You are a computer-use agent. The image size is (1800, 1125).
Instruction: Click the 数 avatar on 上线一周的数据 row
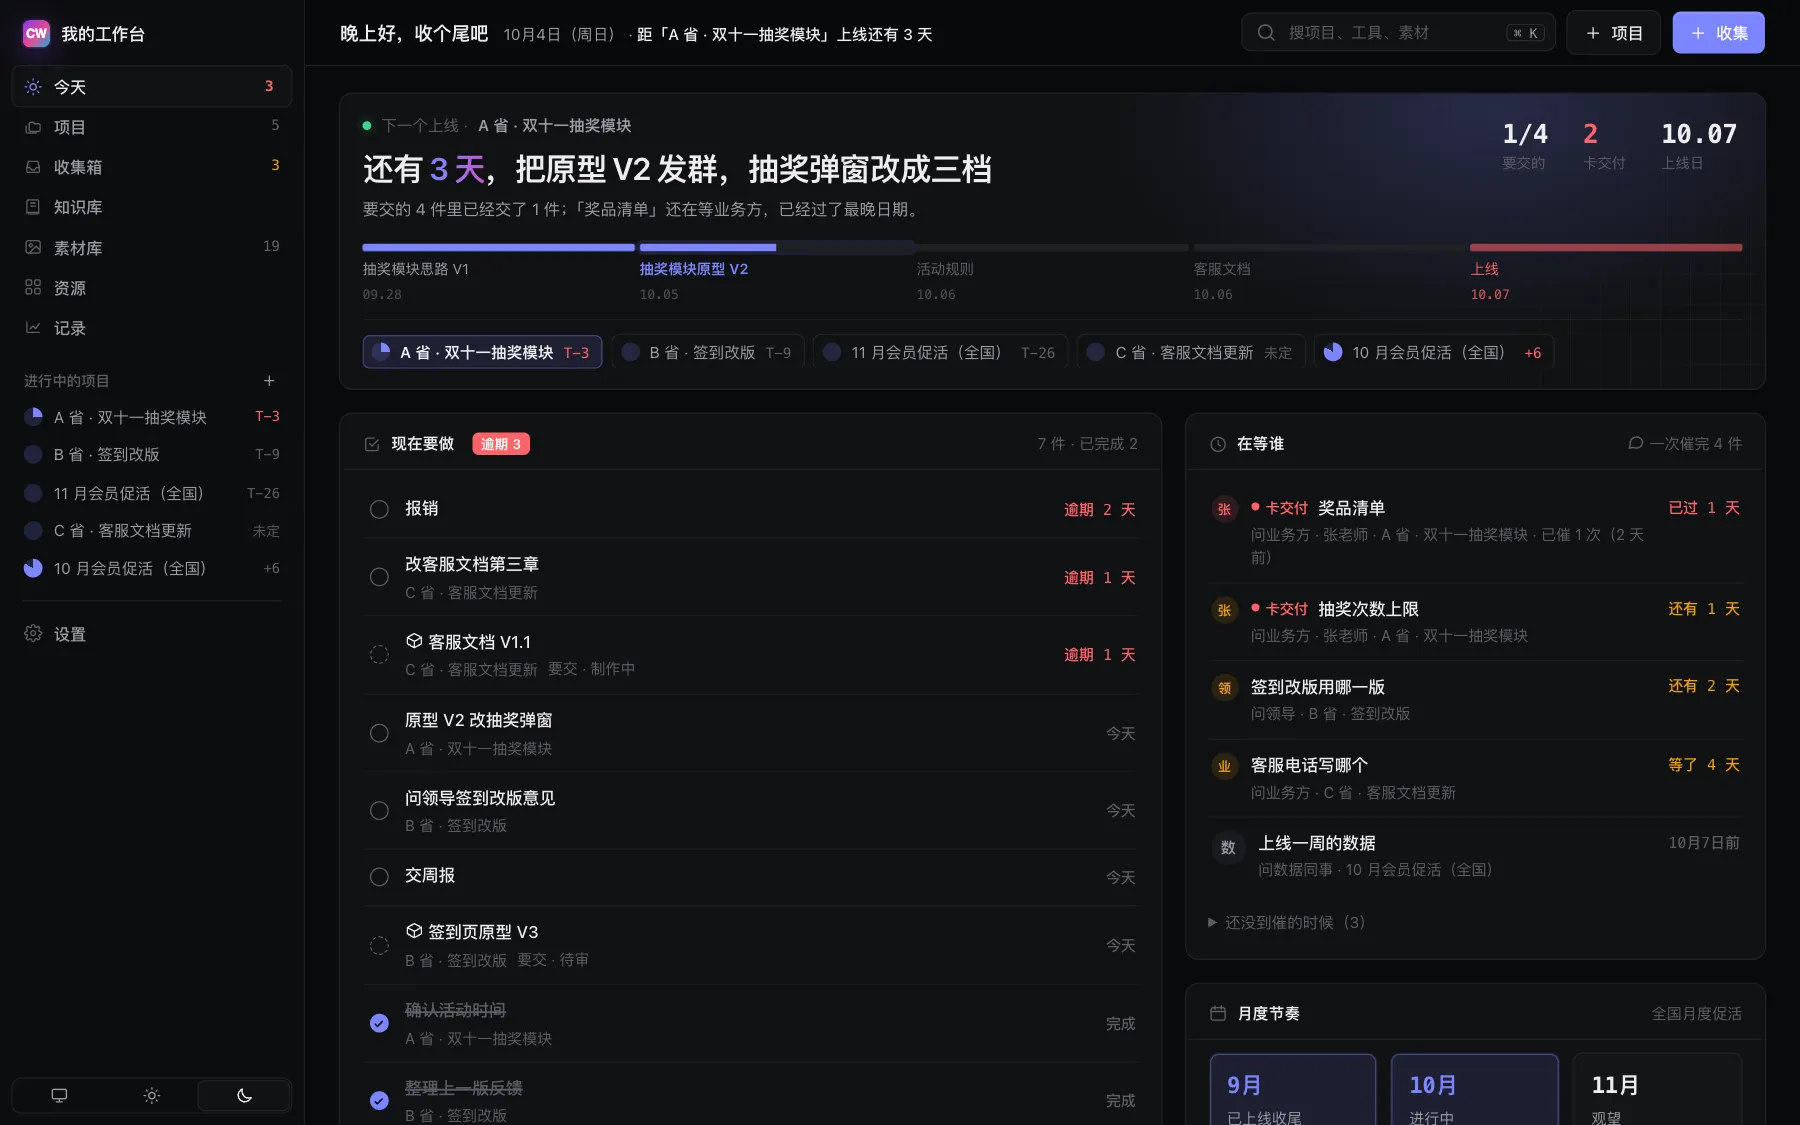1228,848
